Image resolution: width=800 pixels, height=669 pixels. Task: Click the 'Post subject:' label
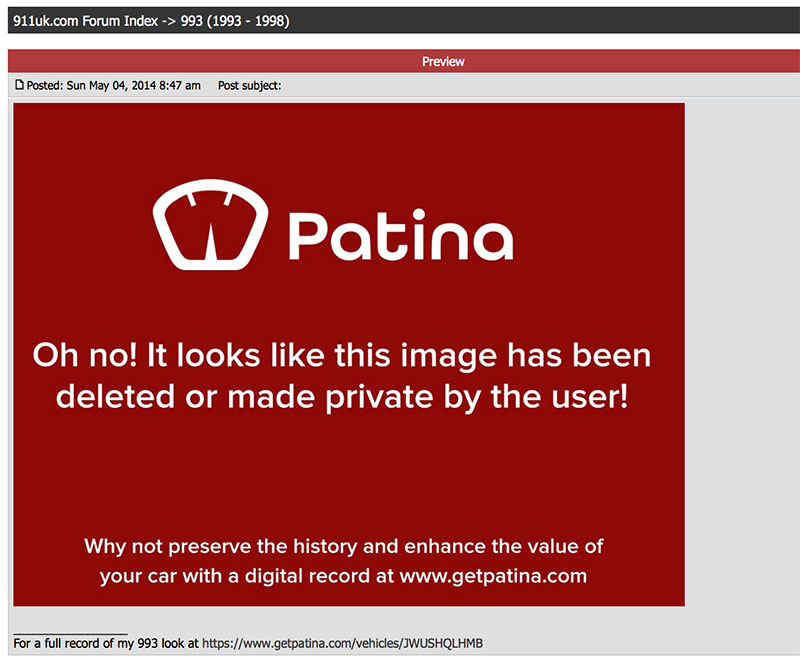point(249,85)
